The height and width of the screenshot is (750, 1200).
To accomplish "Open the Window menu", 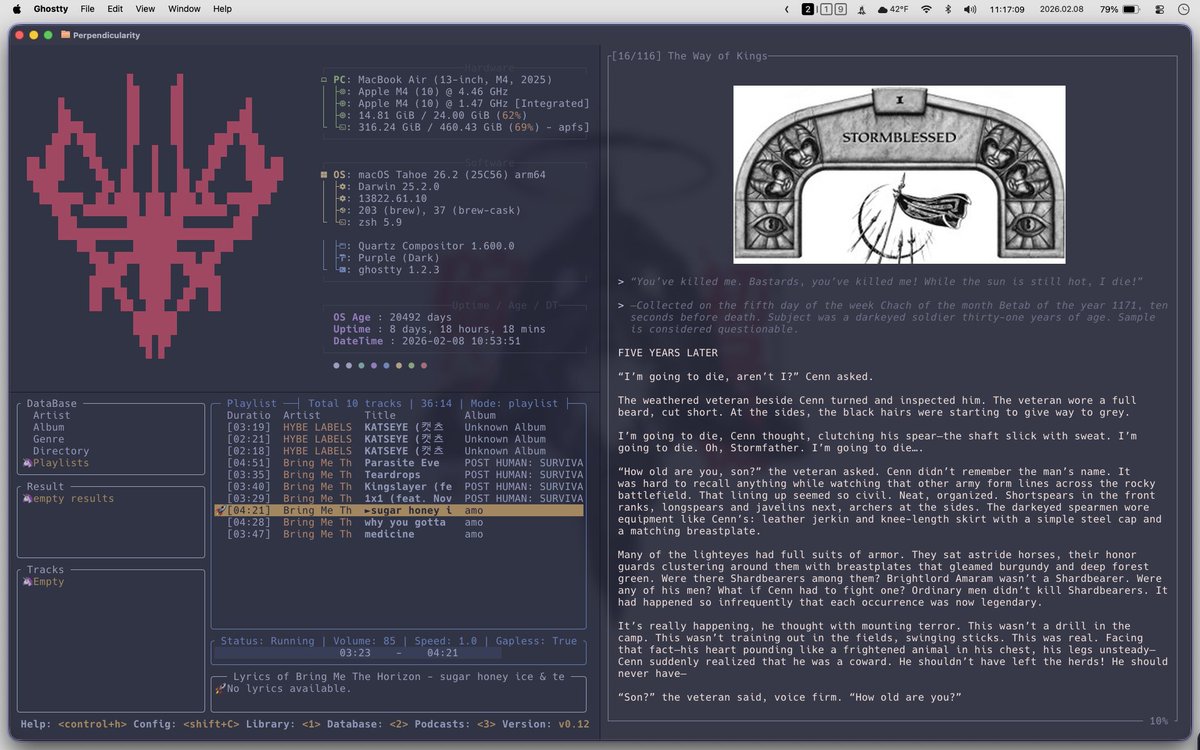I will click(184, 9).
